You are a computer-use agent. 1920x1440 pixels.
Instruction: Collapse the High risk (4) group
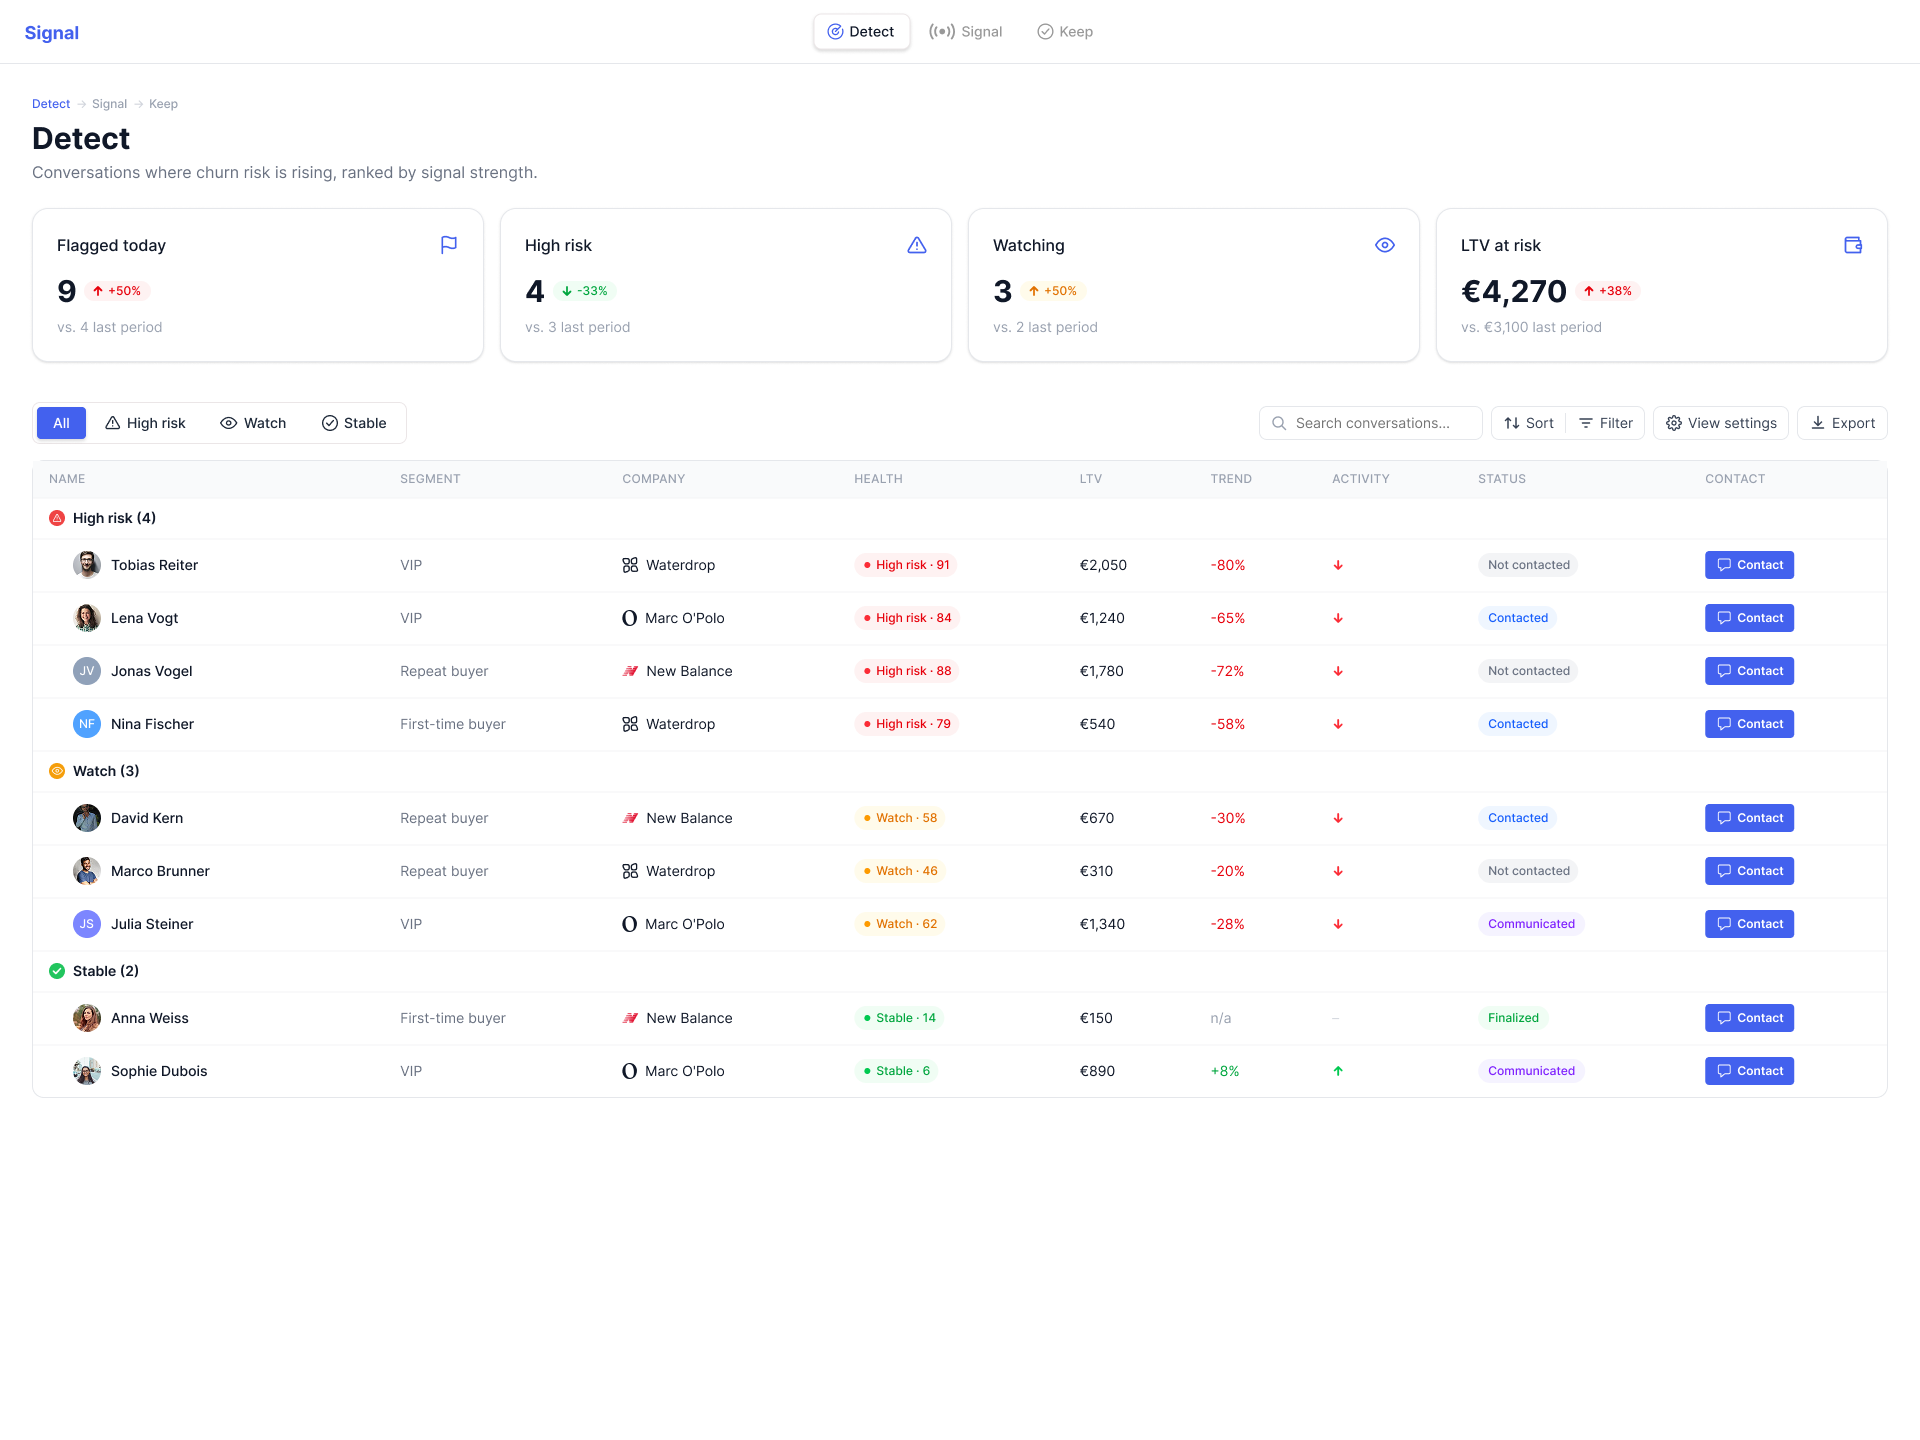tap(959, 518)
